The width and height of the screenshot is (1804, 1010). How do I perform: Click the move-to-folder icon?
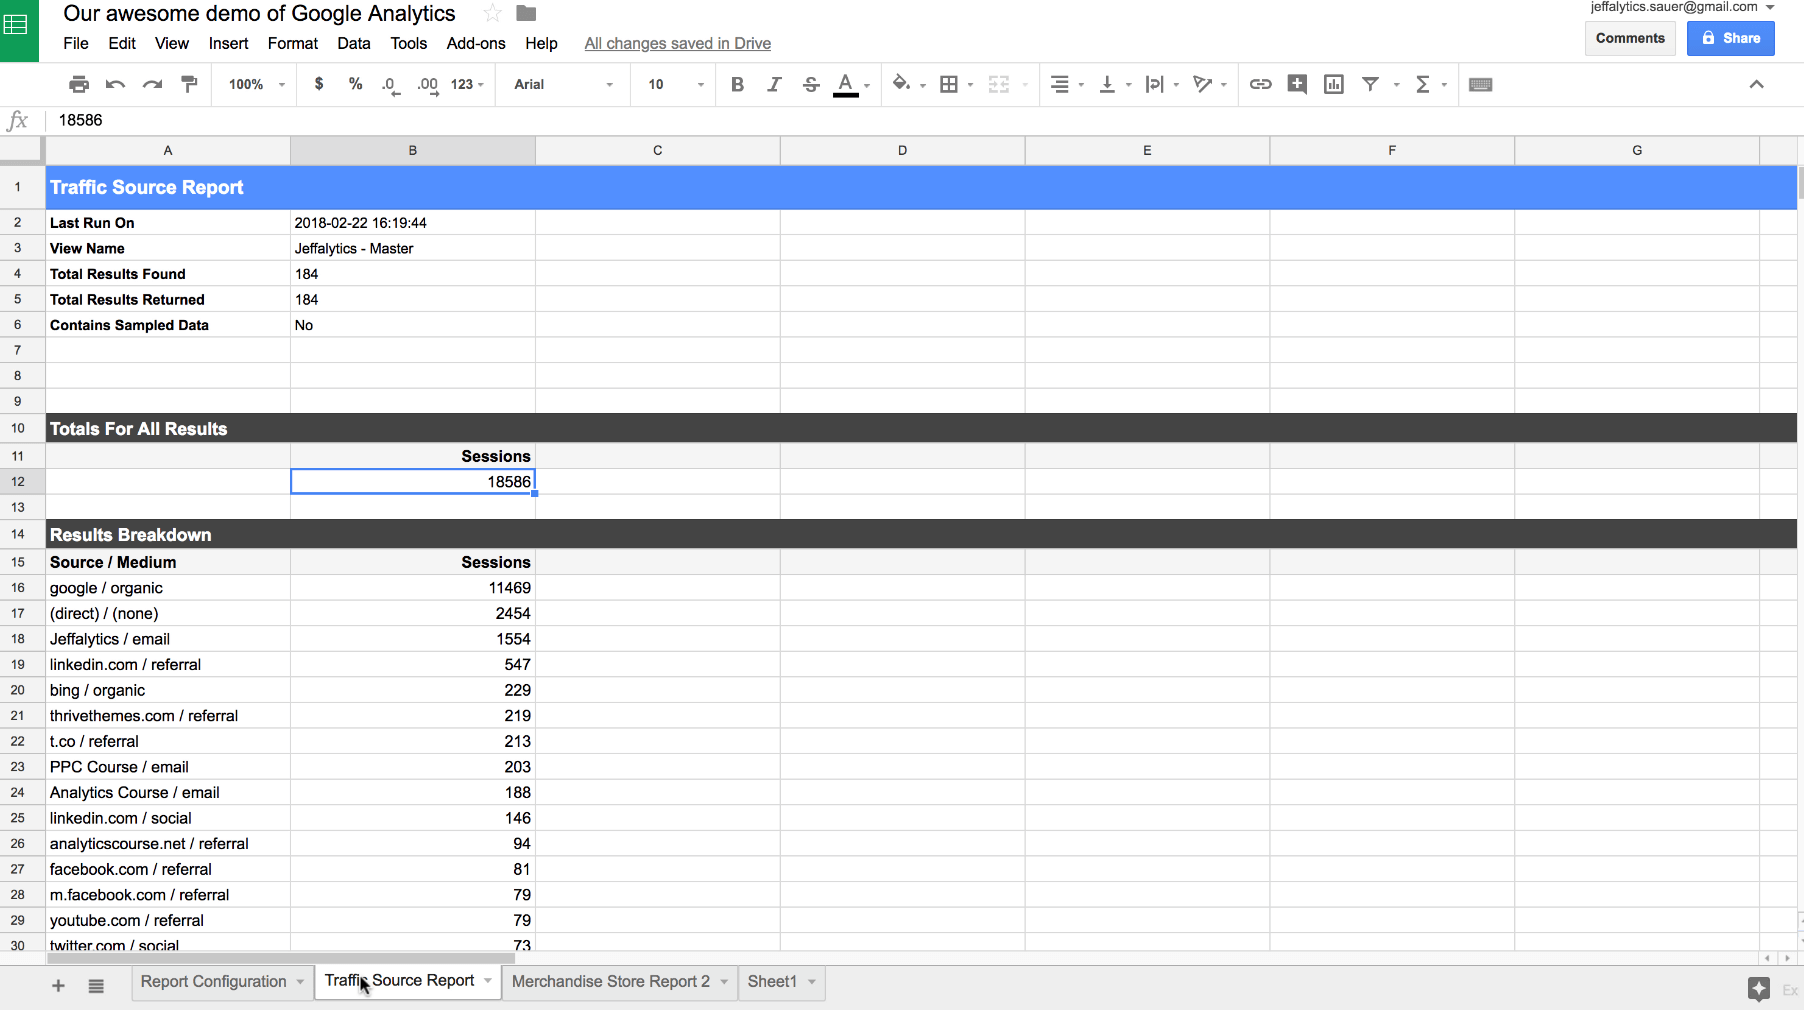tap(526, 13)
